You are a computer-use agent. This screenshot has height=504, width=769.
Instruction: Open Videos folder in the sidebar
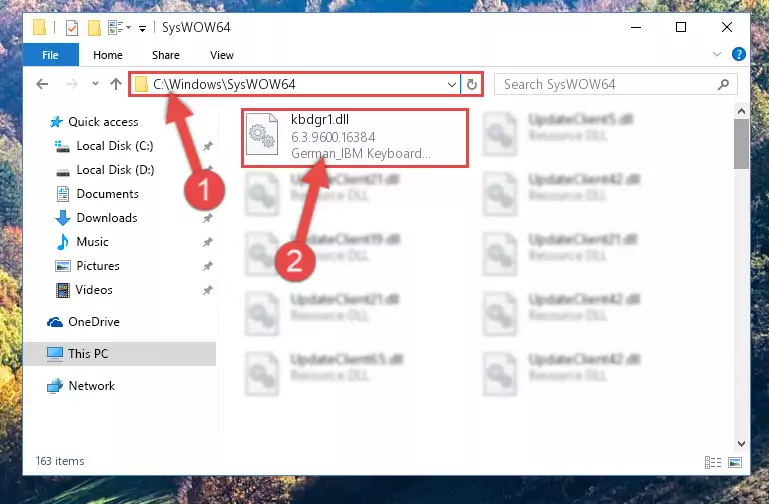pos(94,290)
